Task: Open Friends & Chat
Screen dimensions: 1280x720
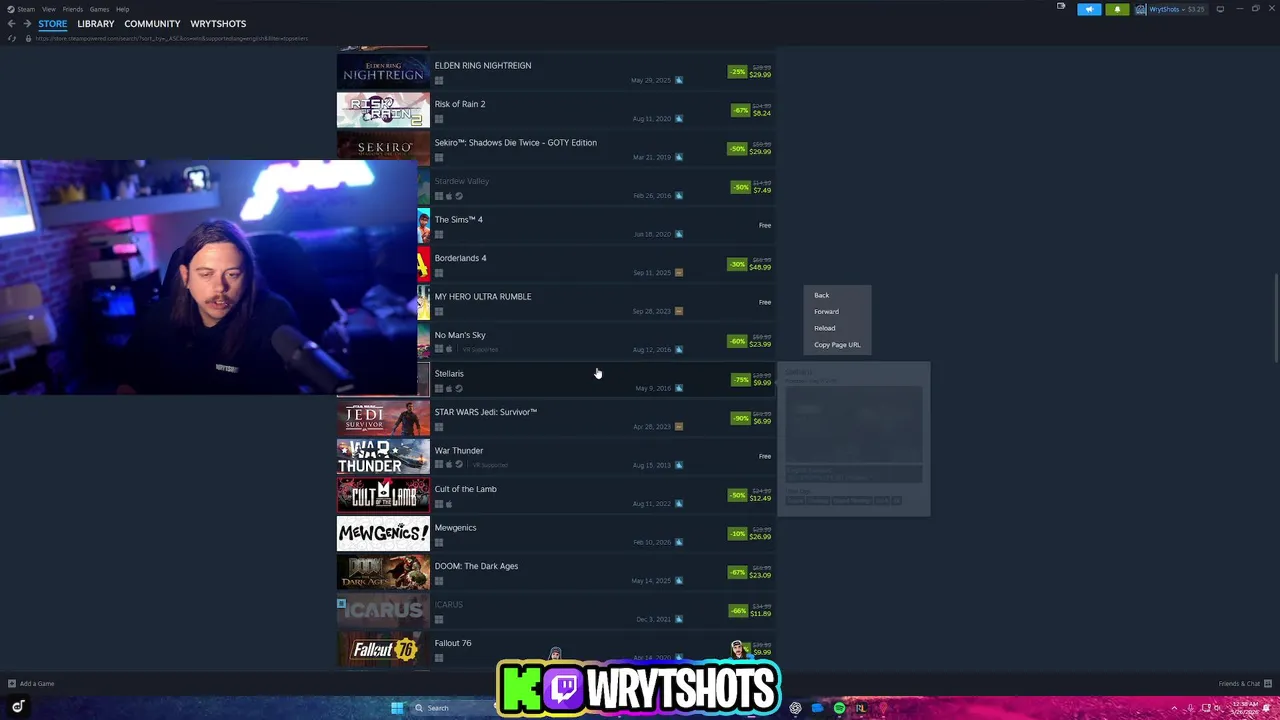Action: pos(1244,684)
